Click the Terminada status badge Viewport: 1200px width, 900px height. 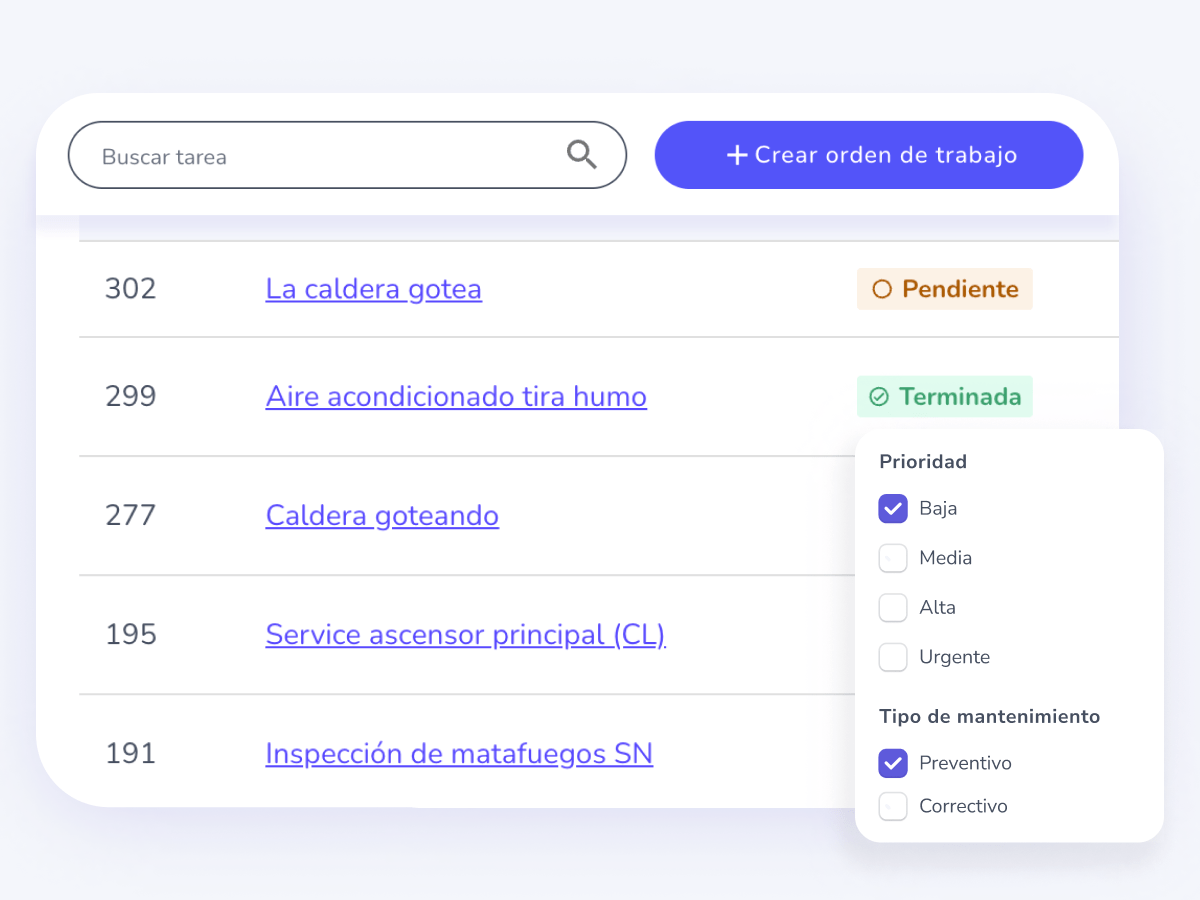(944, 397)
